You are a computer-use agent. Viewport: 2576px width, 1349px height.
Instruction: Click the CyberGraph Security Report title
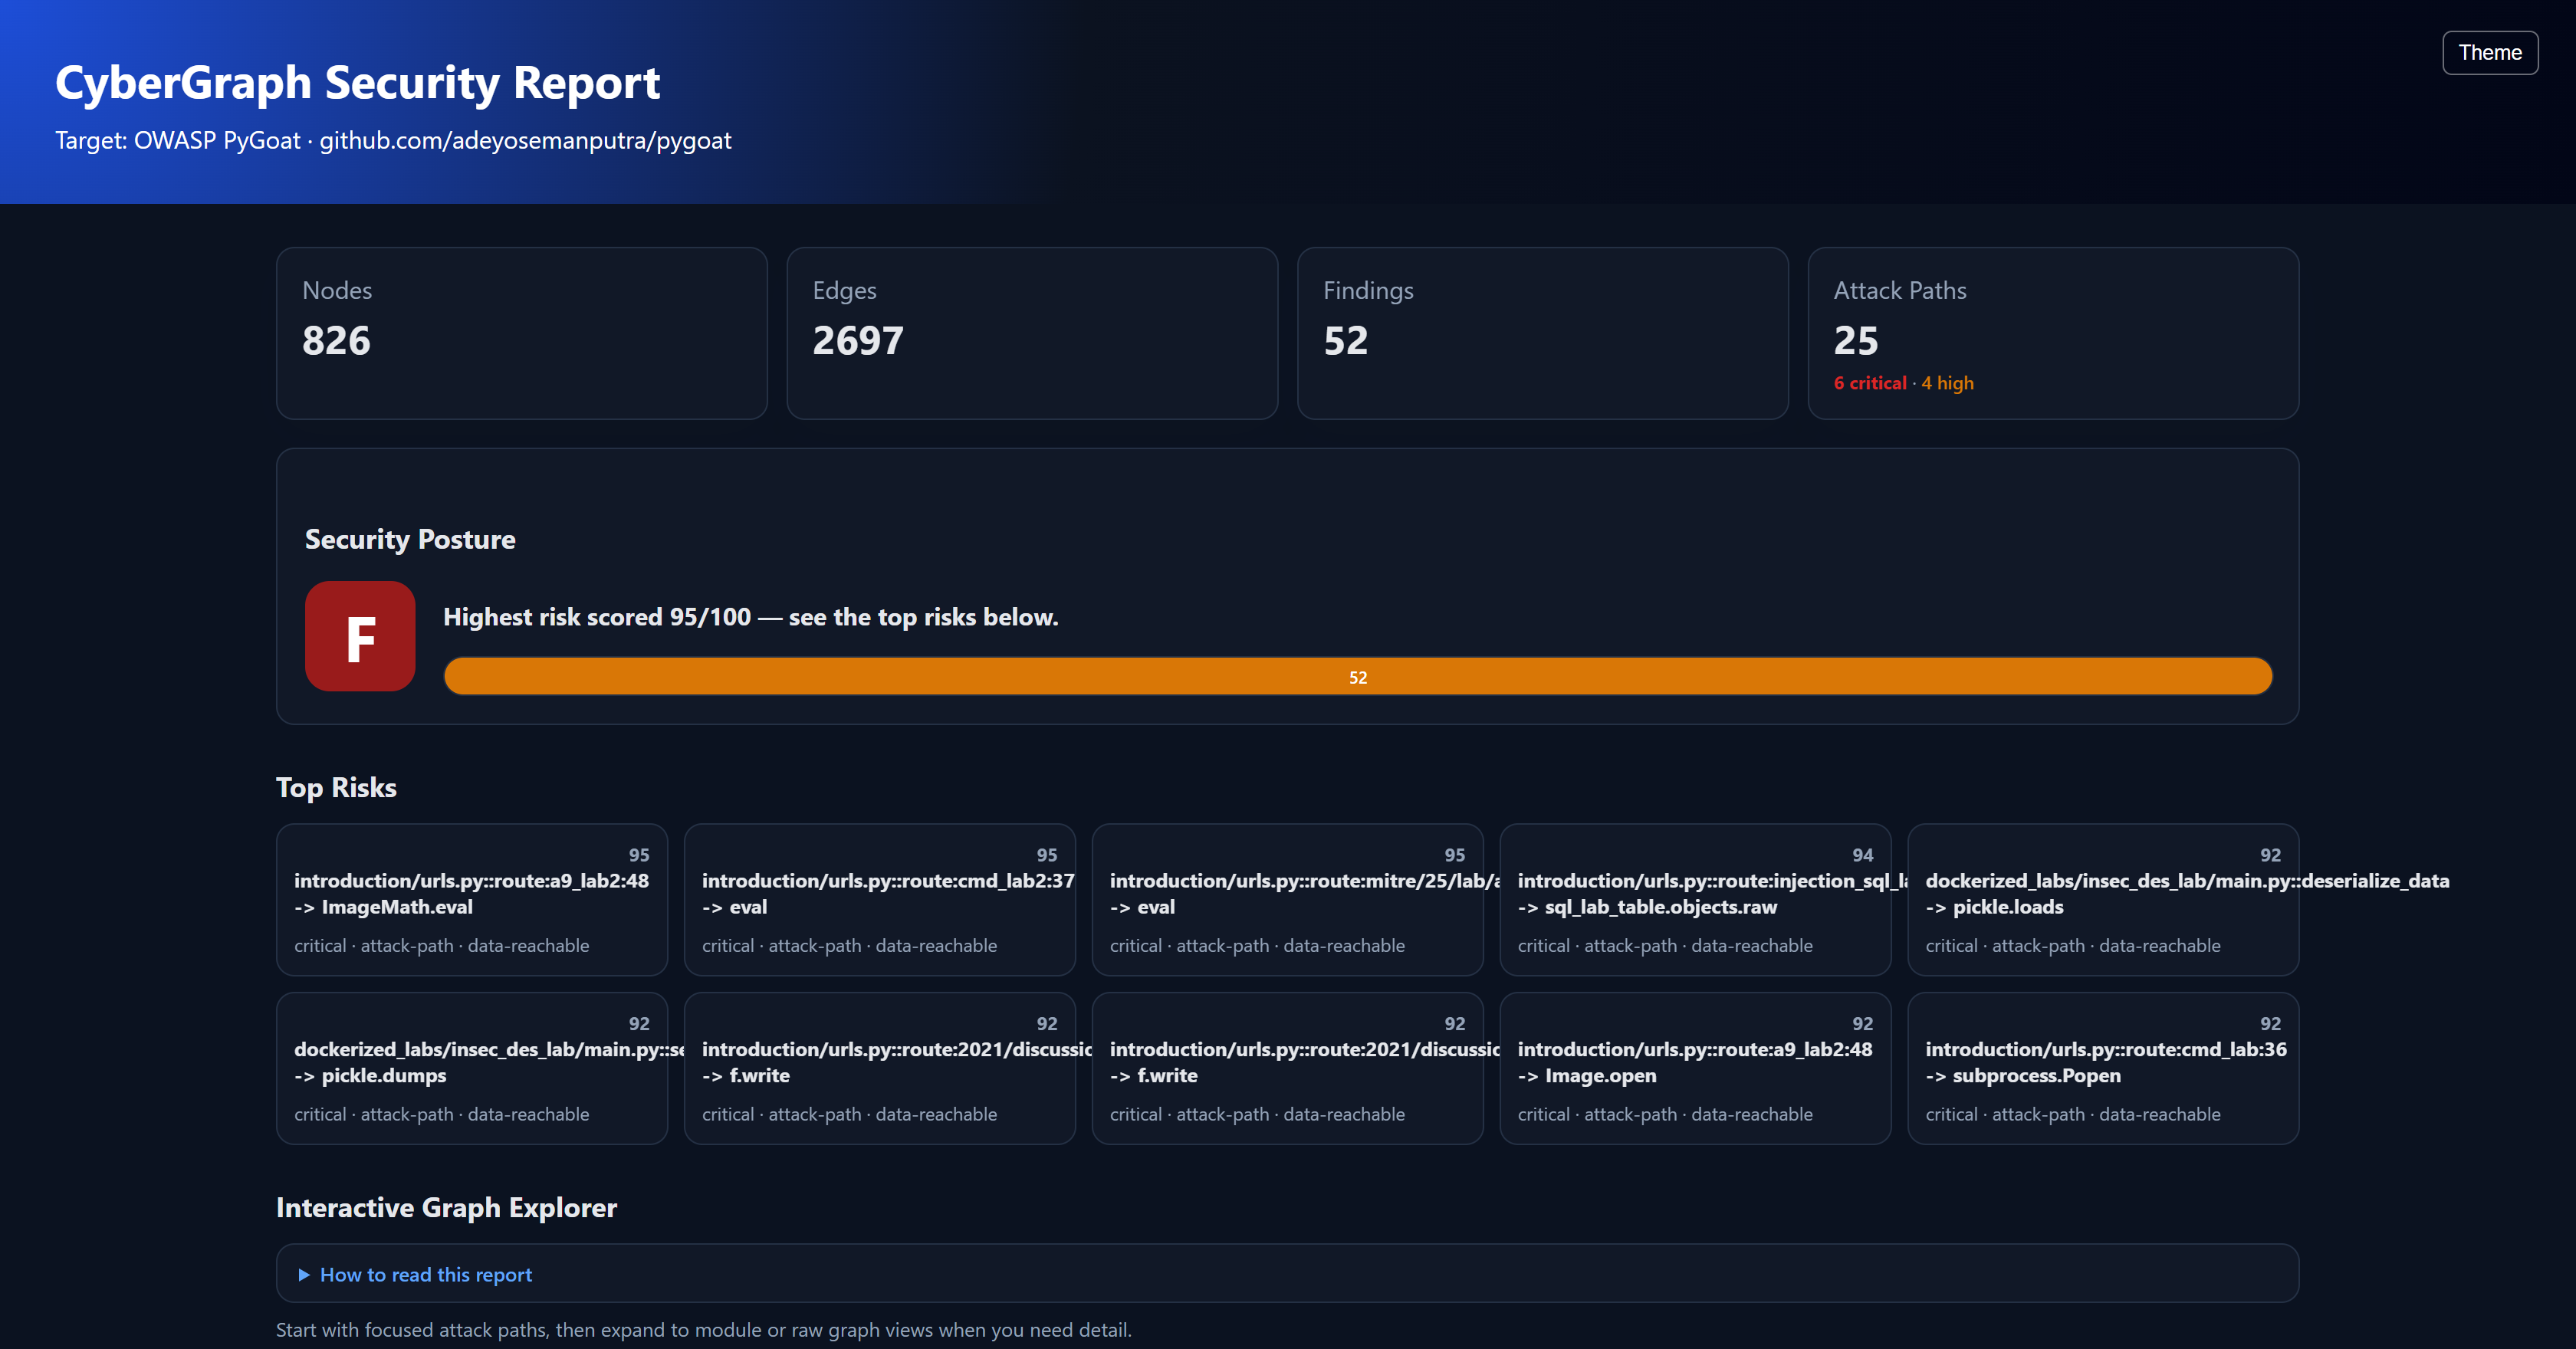(357, 82)
